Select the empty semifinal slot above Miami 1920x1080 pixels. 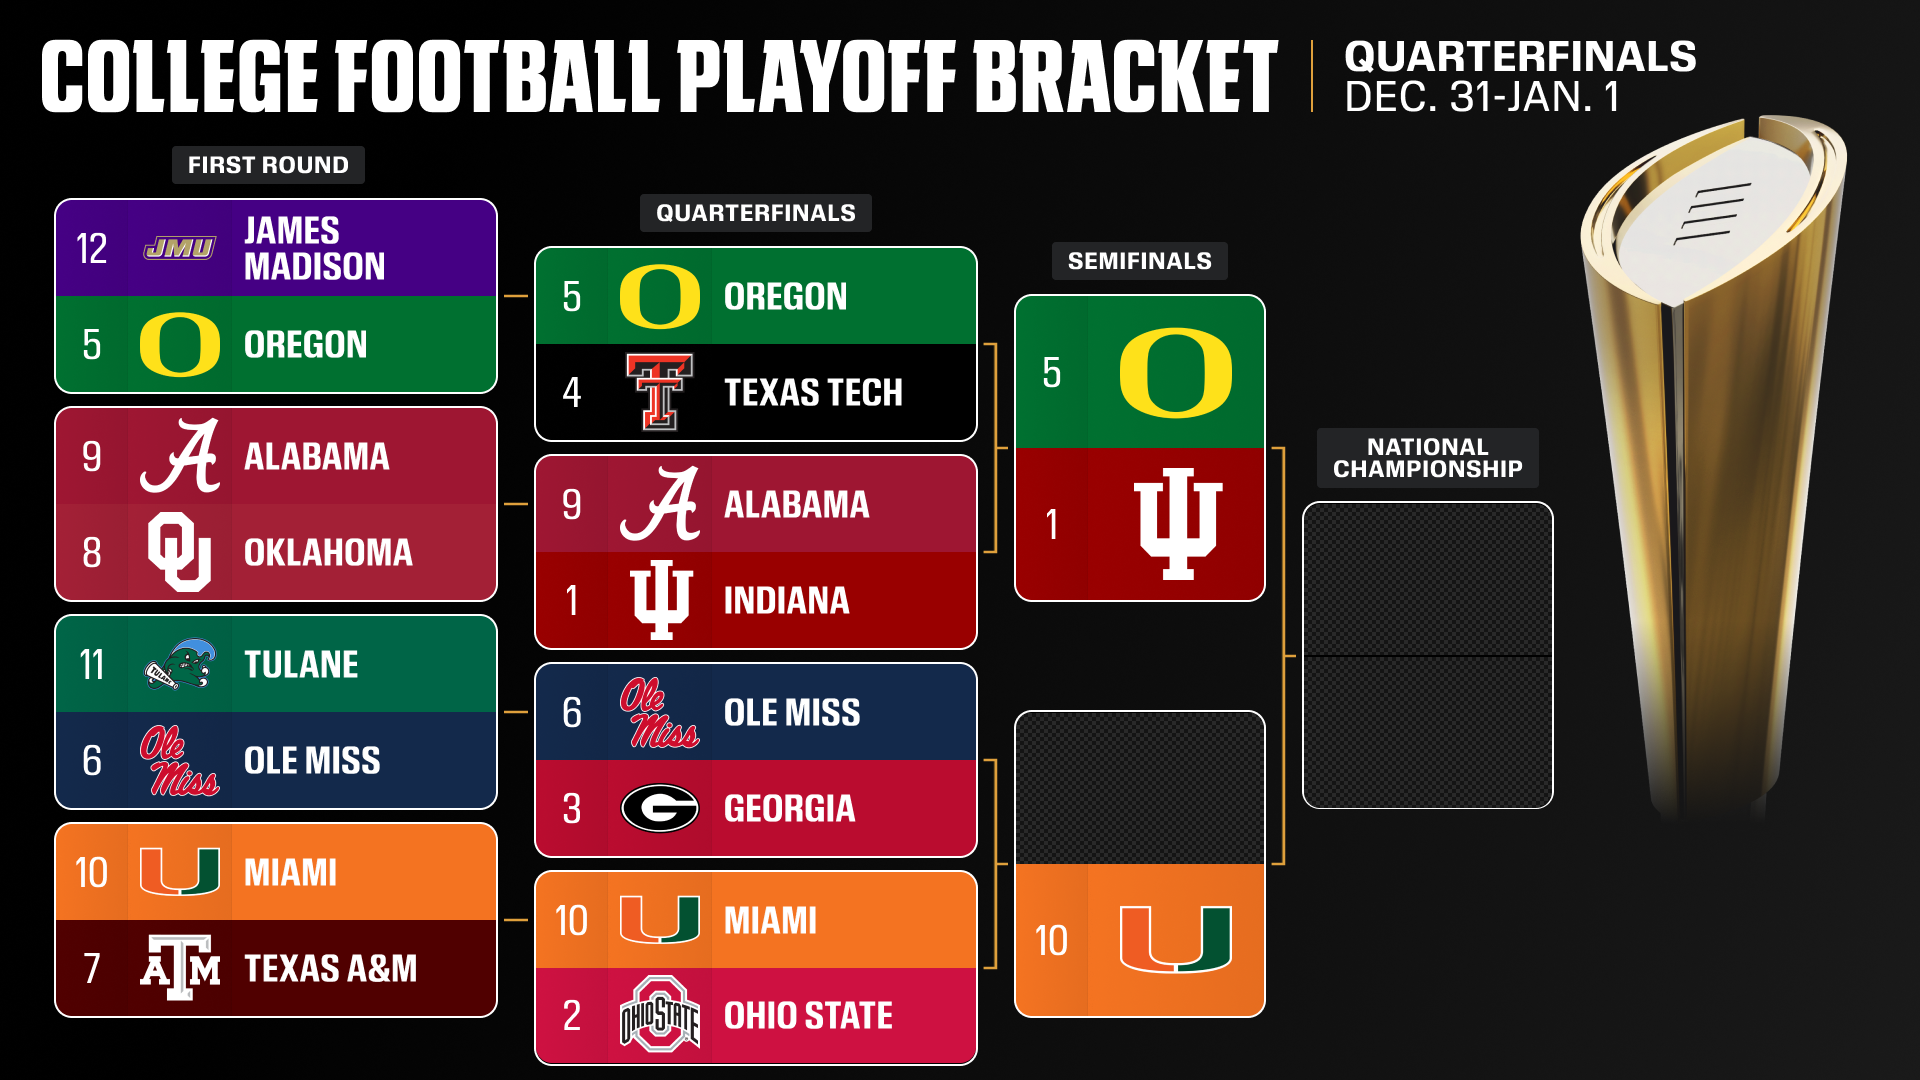pos(1139,788)
